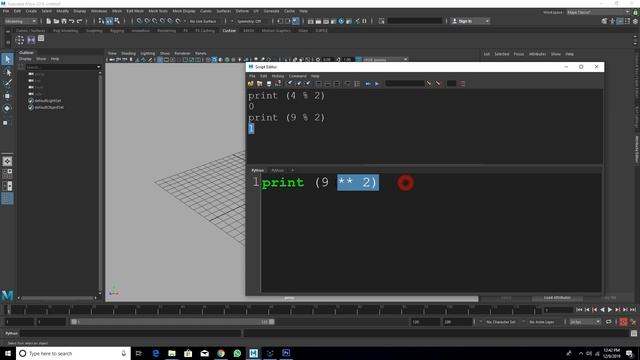
Task: Click the Python label on the command line
Action: tap(11, 333)
